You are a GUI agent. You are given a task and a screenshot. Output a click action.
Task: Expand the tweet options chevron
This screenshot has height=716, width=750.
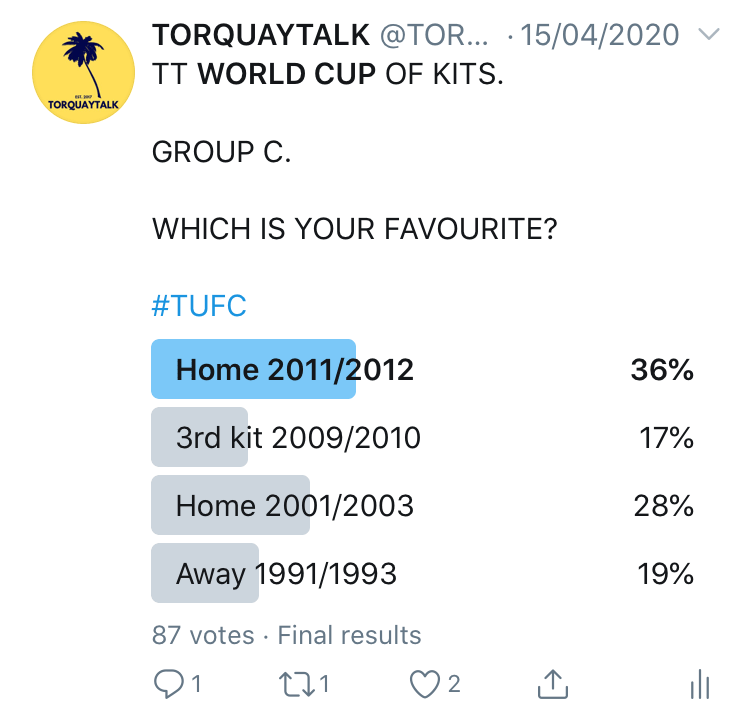(708, 36)
